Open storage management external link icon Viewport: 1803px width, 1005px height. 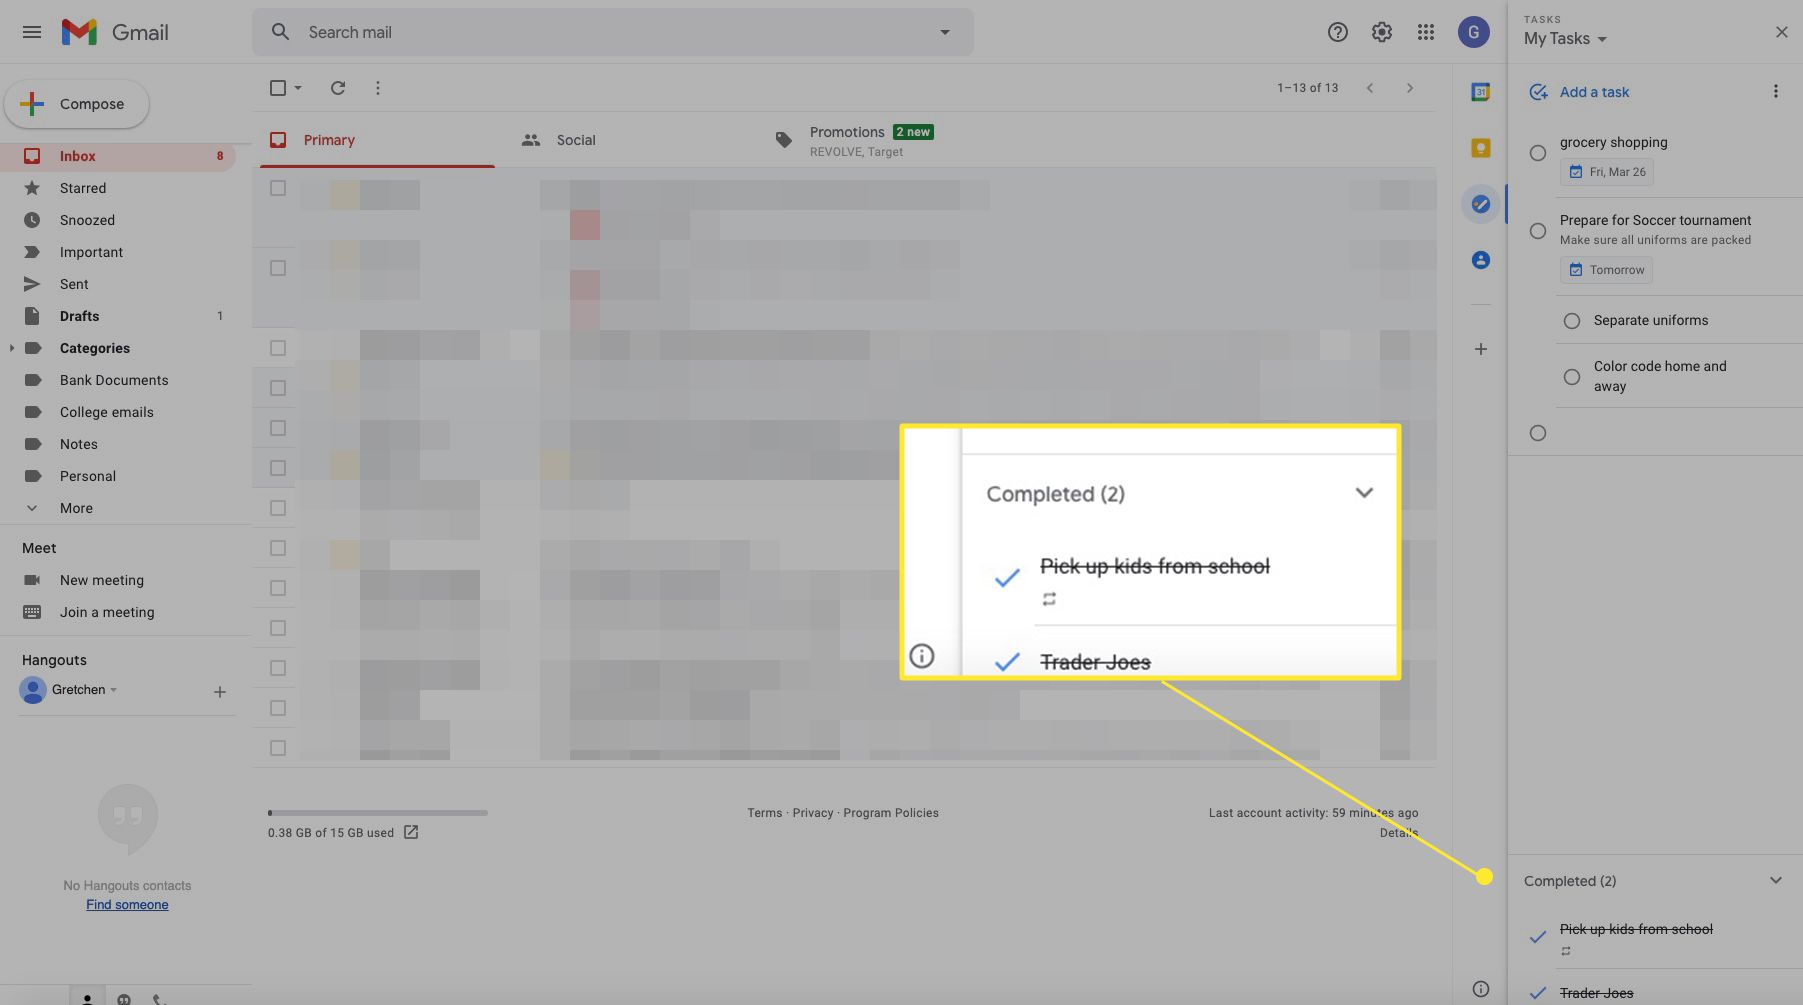(411, 832)
